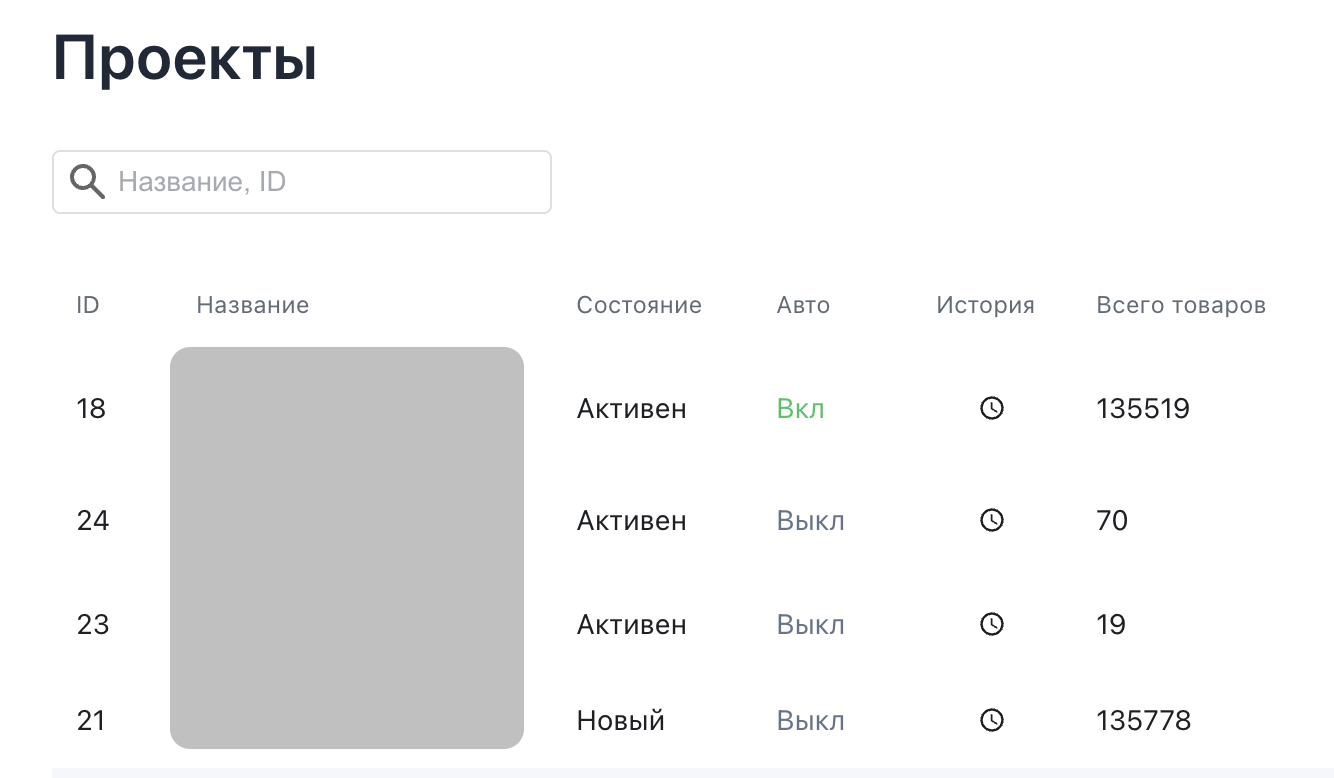The width and height of the screenshot is (1334, 778).
Task: Sort by the Название column header
Action: tap(252, 305)
